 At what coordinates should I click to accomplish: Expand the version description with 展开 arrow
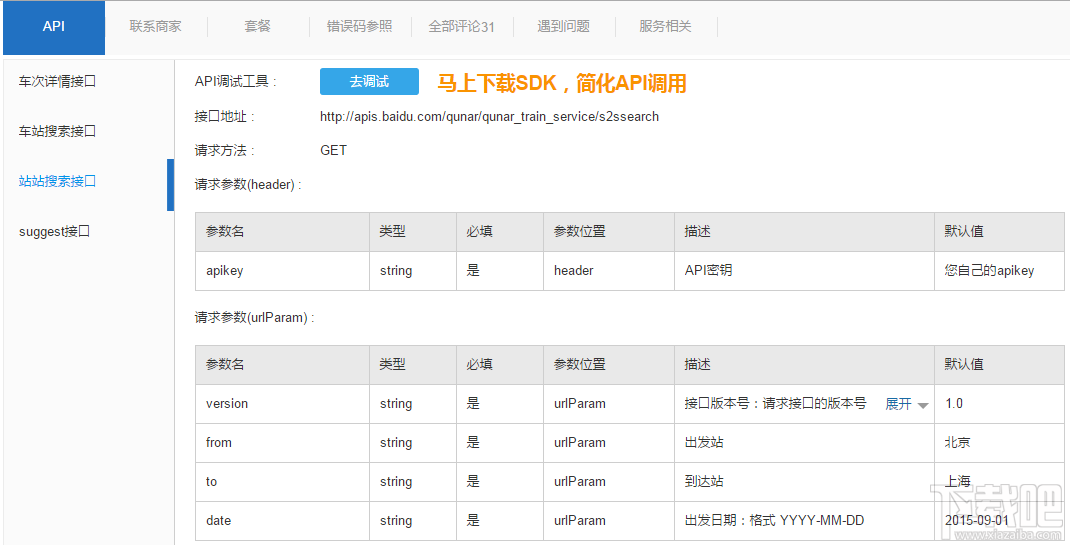(x=906, y=404)
